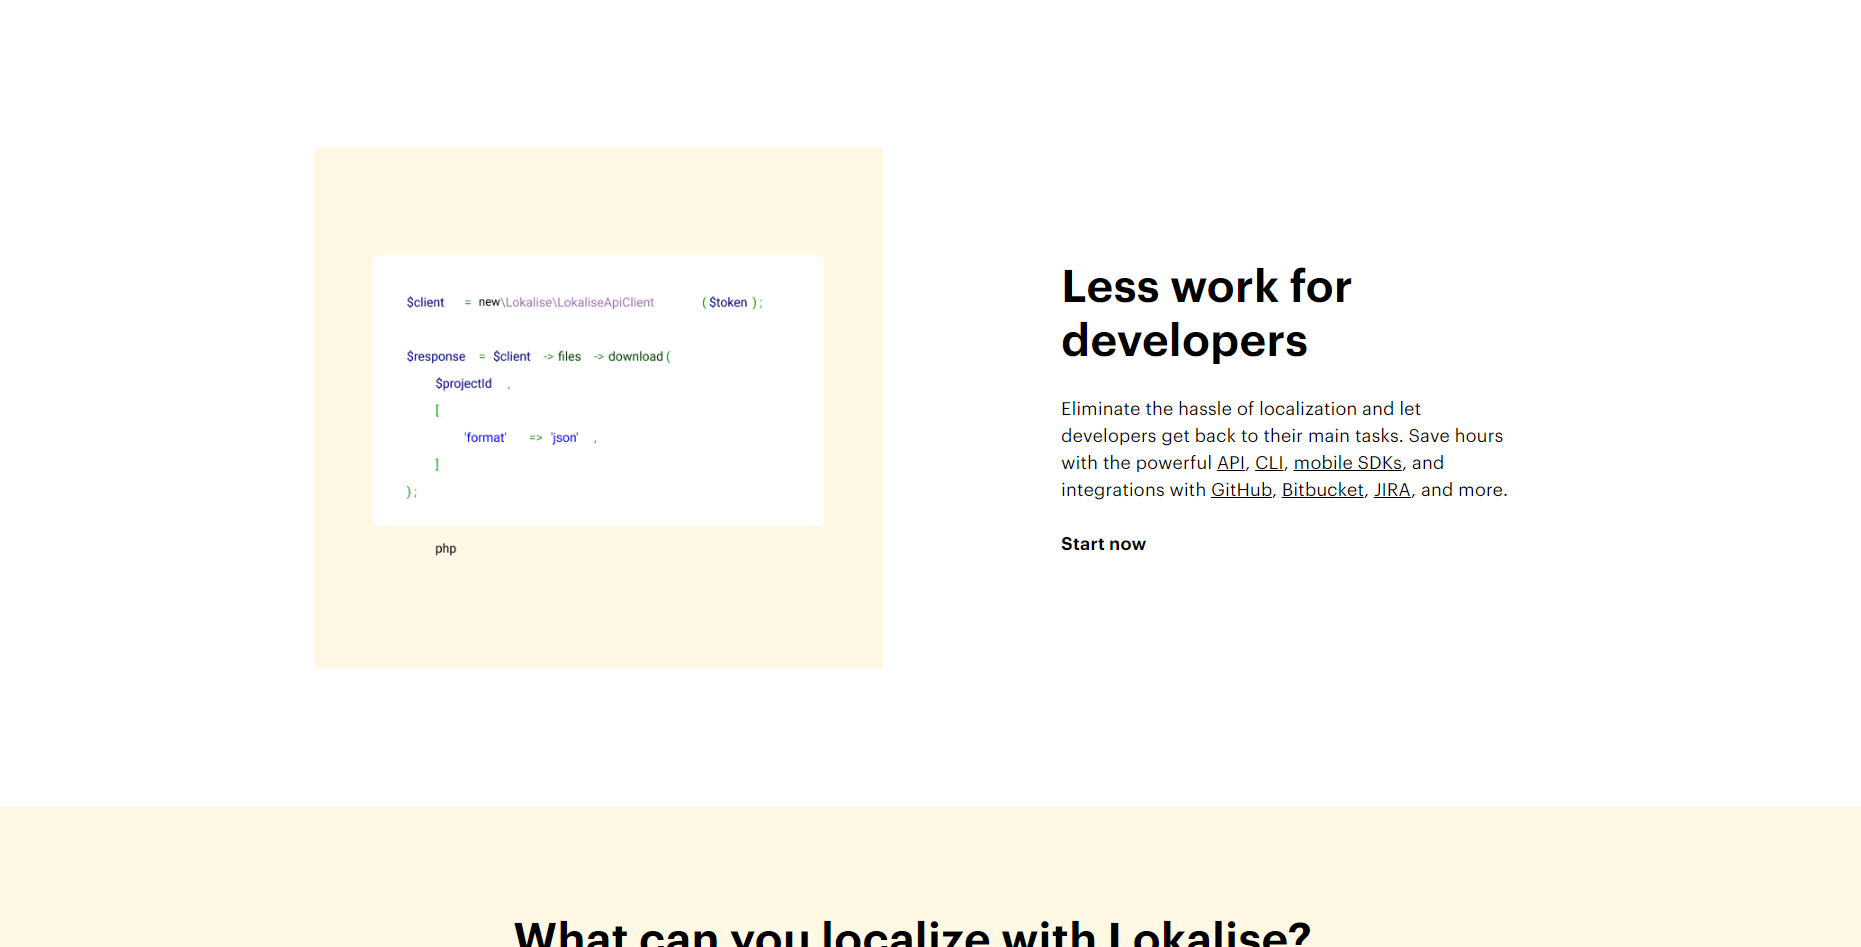
Task: Open the Bitbucket integration link
Action: (1323, 490)
